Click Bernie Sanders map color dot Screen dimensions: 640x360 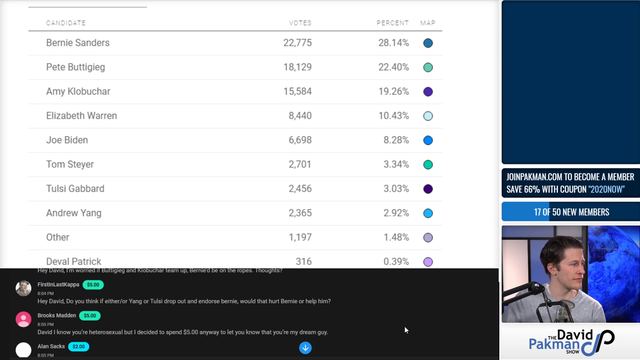tap(428, 43)
